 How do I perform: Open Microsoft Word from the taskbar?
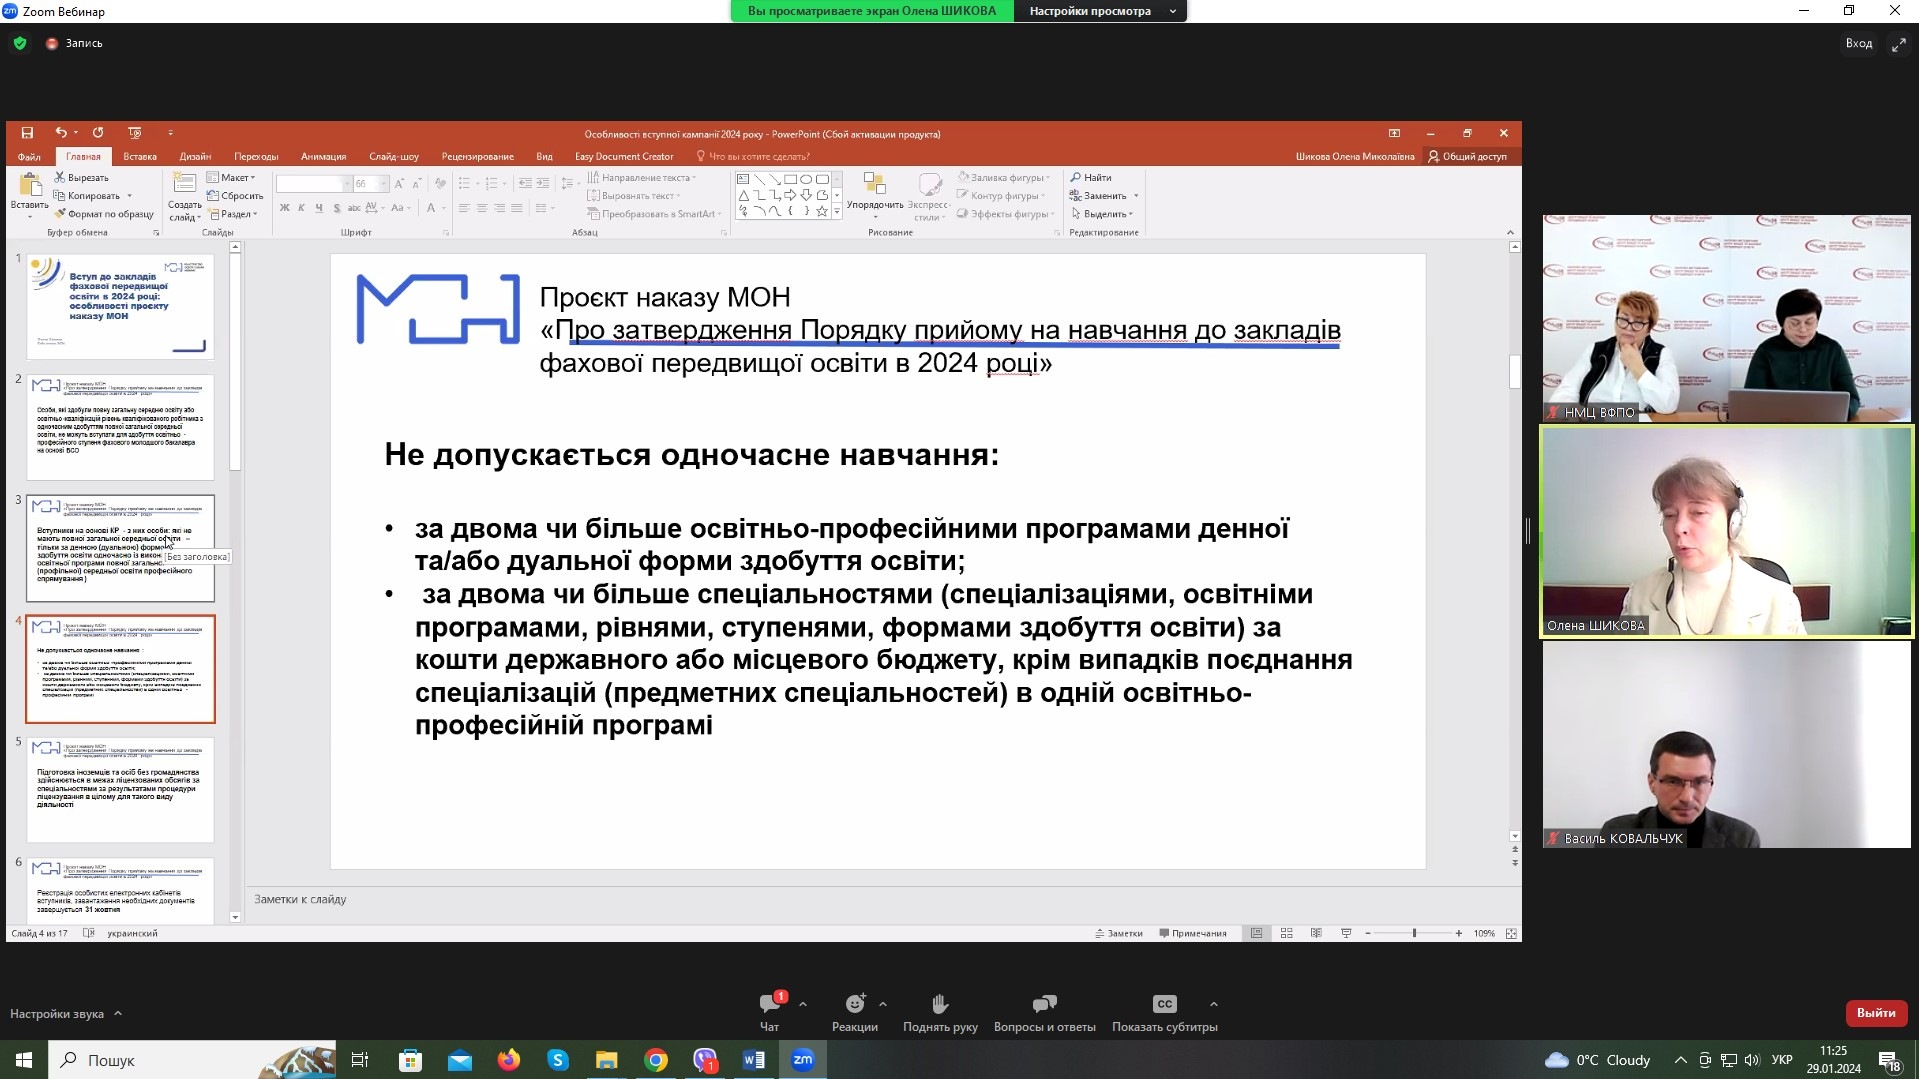pos(754,1060)
